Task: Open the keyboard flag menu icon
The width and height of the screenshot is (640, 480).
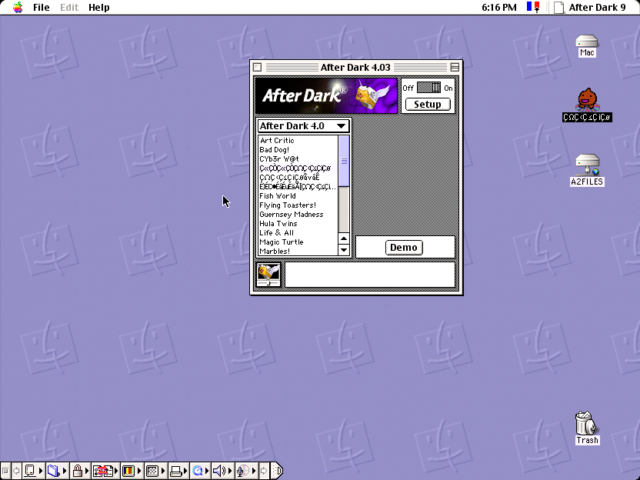Action: [x=533, y=7]
